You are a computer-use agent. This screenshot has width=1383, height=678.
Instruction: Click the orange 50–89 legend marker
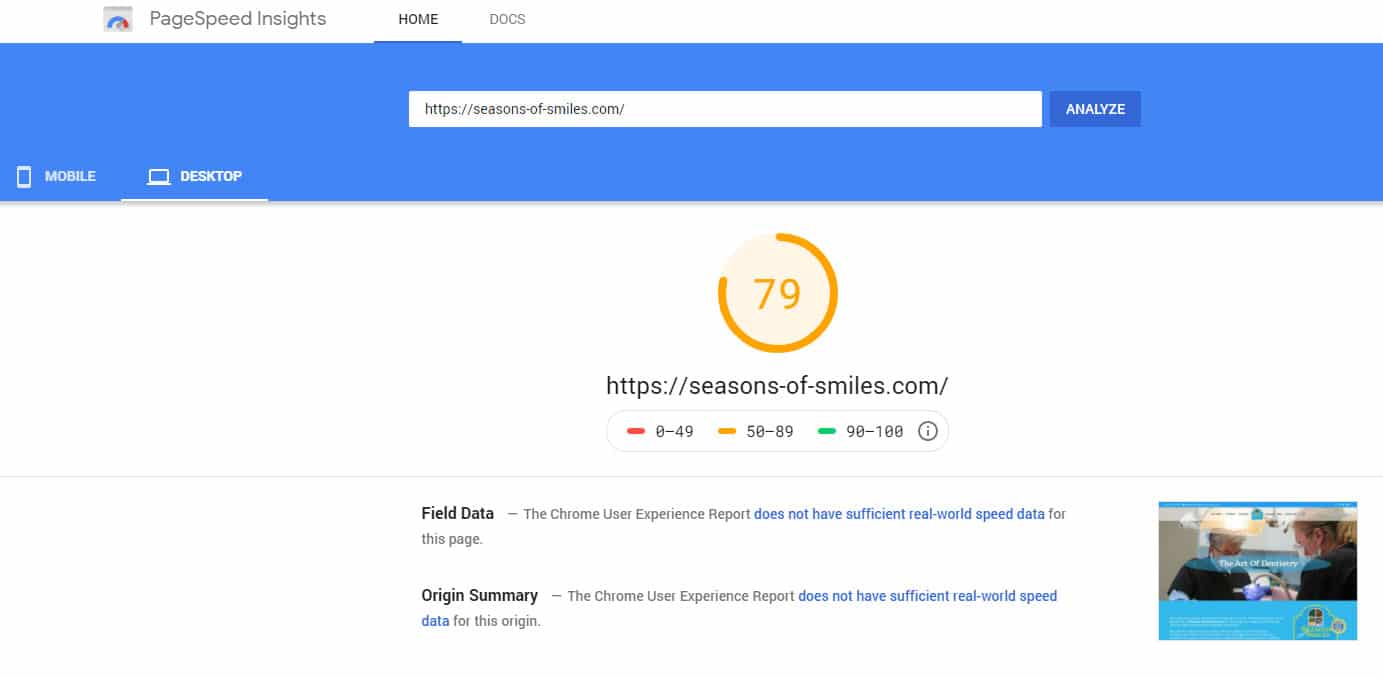coord(727,432)
